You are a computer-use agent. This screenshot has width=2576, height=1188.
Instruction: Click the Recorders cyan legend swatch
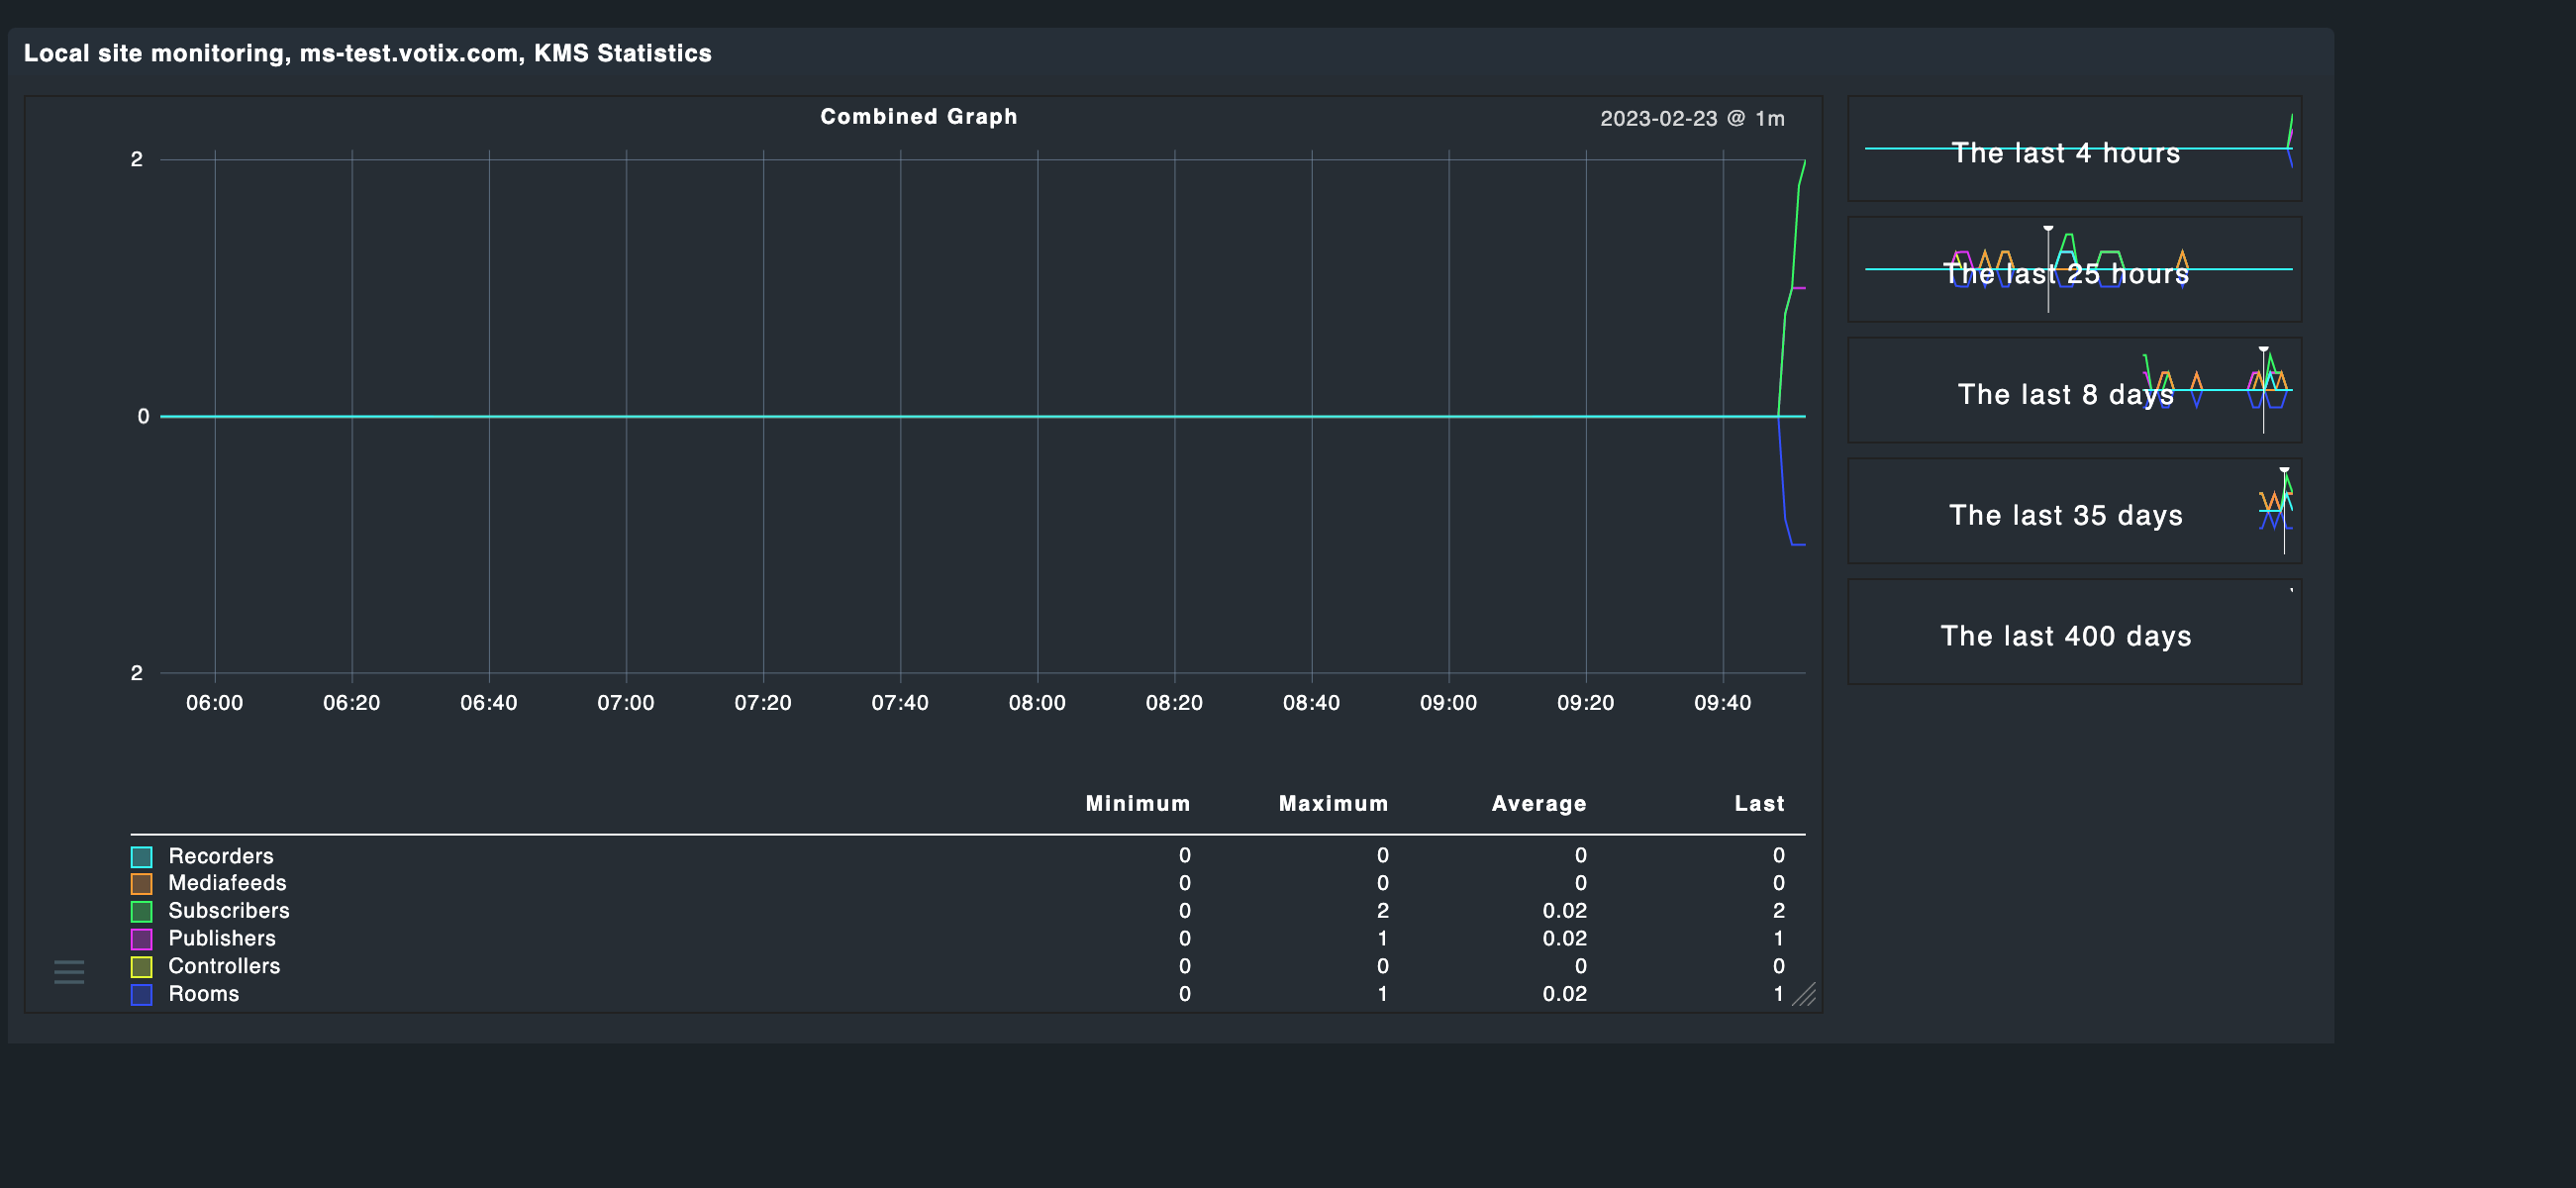tap(142, 856)
